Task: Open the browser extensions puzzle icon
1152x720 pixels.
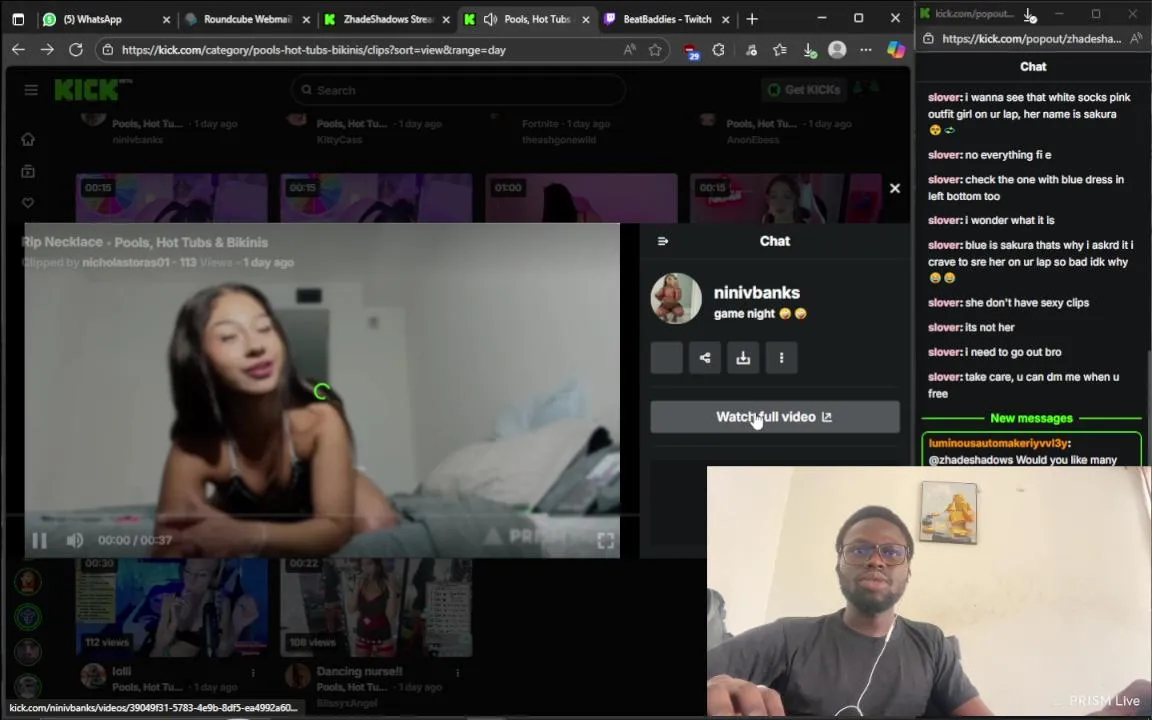Action: pyautogui.click(x=719, y=50)
